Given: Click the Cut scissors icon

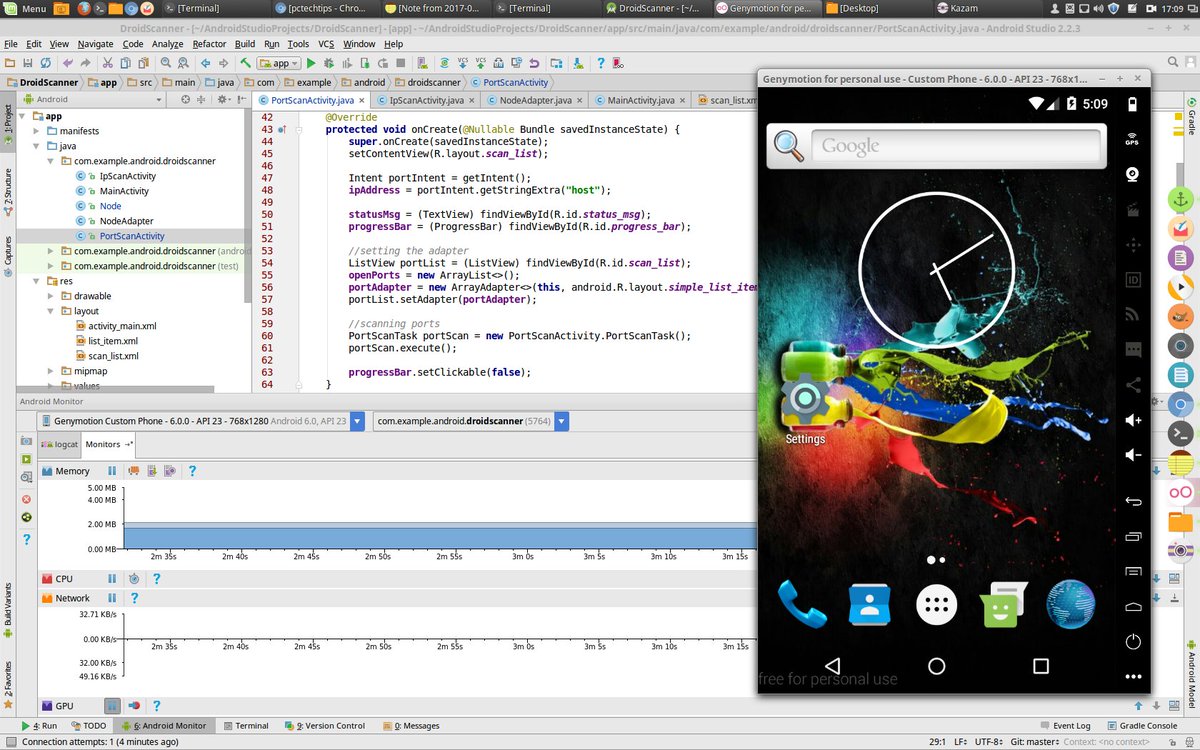Looking at the screenshot, I should click(x=107, y=62).
